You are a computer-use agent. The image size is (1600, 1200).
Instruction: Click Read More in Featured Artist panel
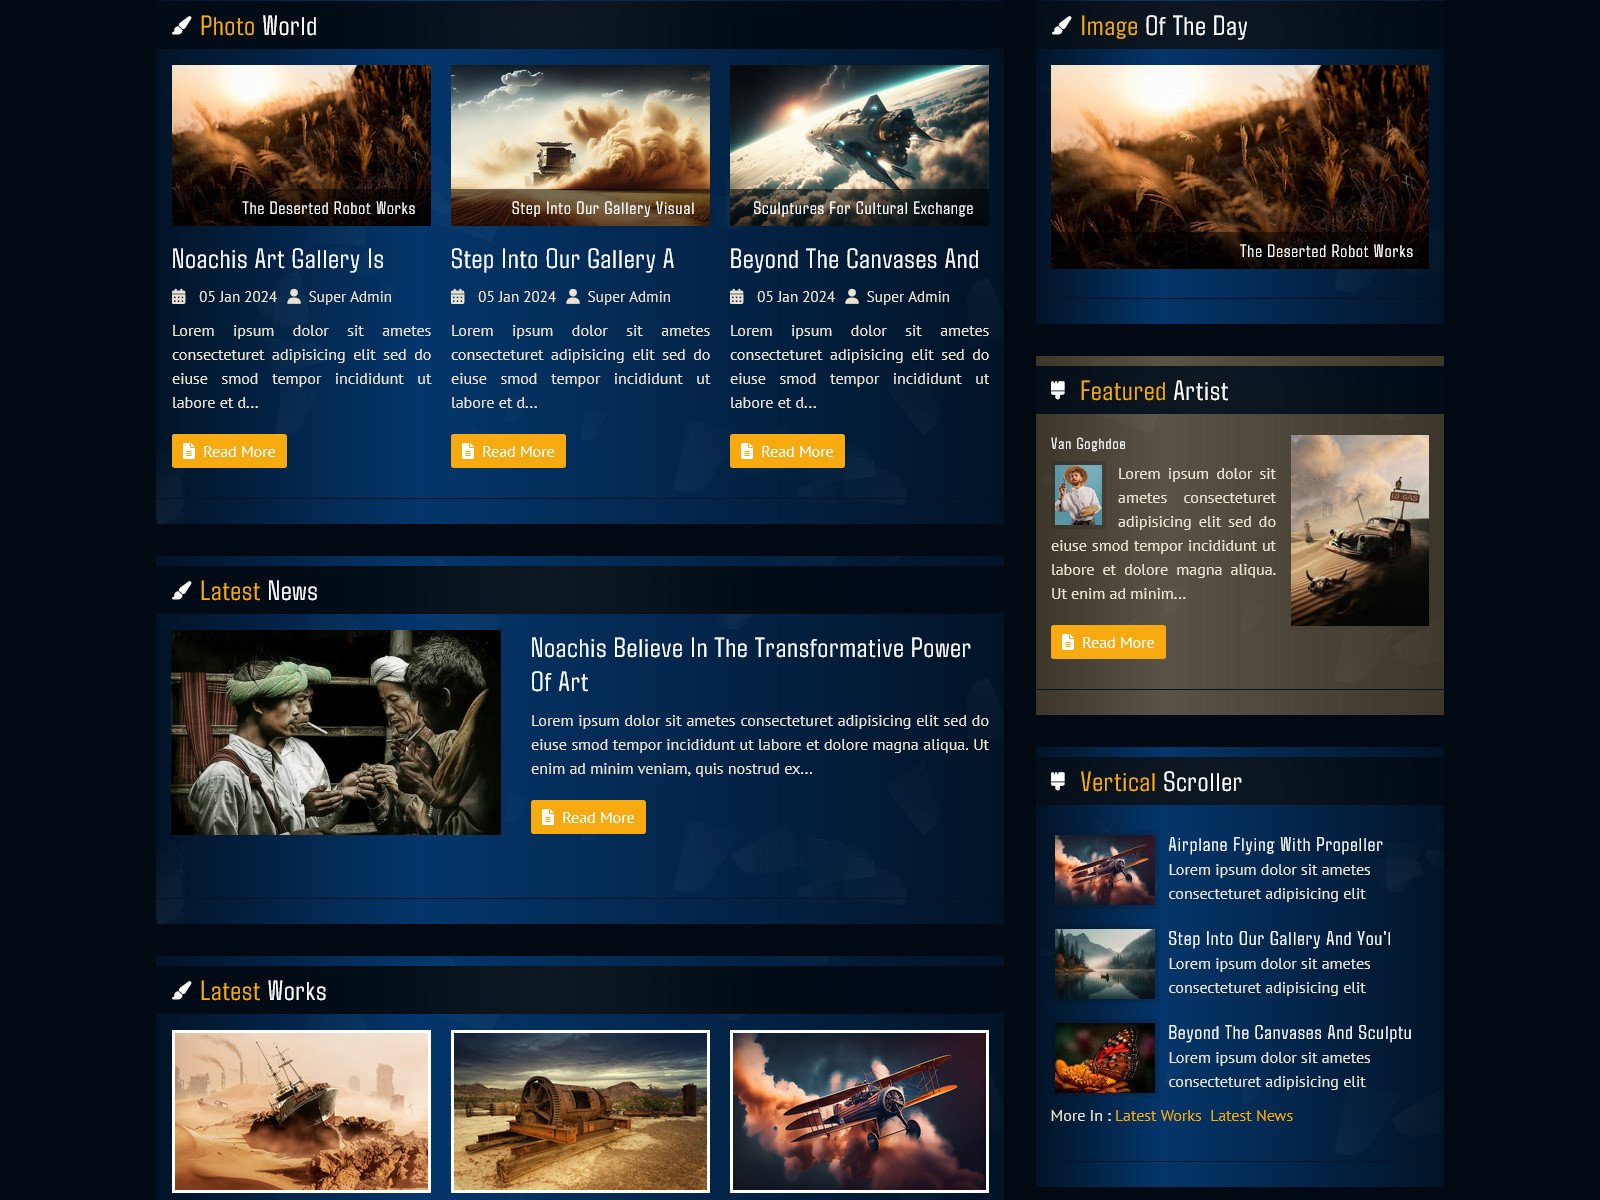click(x=1108, y=642)
